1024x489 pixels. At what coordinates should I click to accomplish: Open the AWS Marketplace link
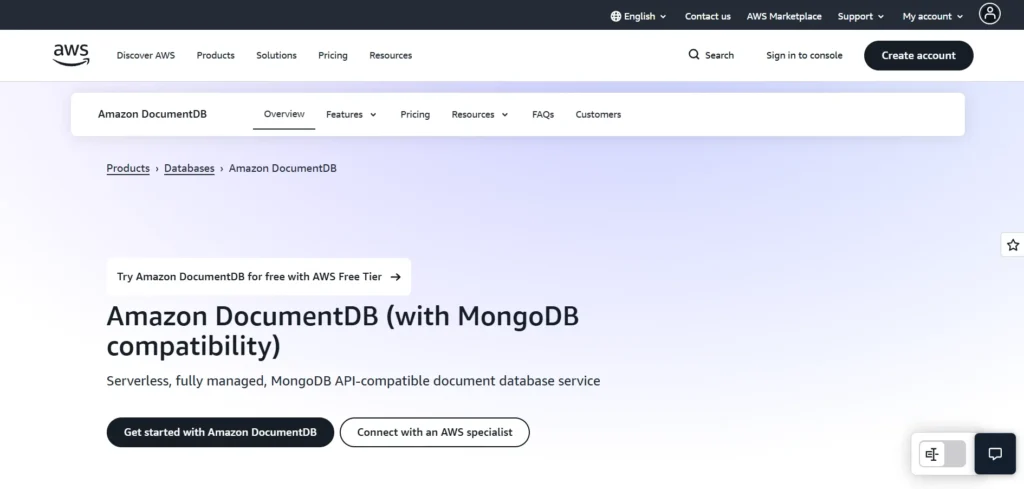pyautogui.click(x=784, y=16)
